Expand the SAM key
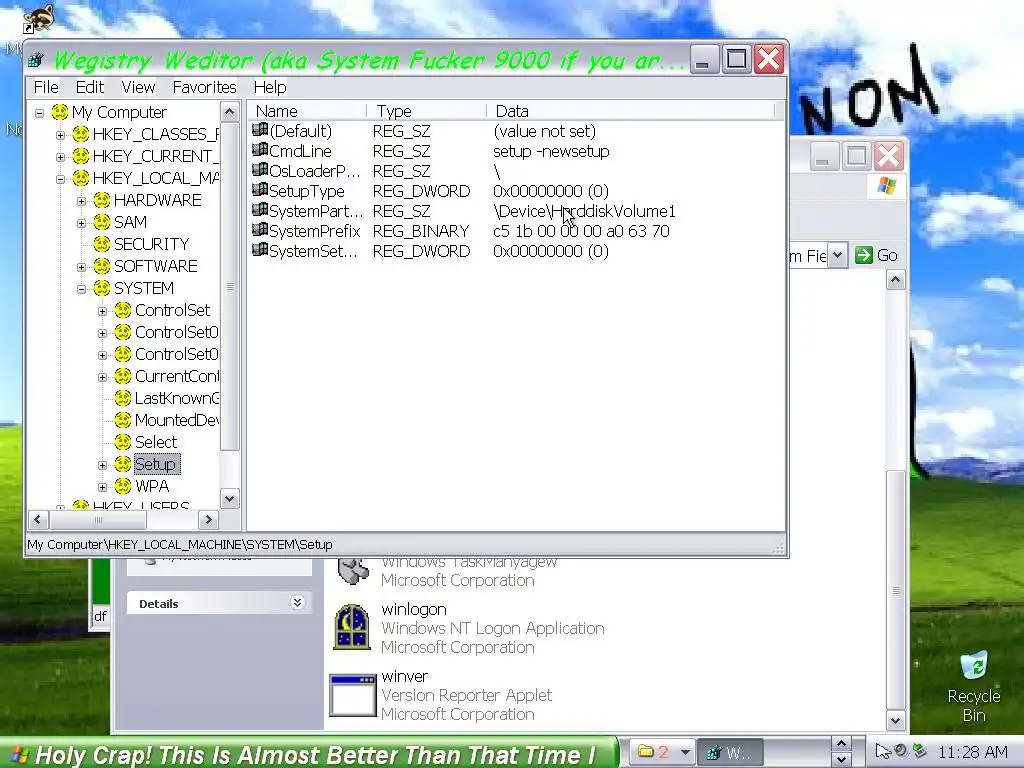Screen dimensions: 1024x768 (82, 223)
